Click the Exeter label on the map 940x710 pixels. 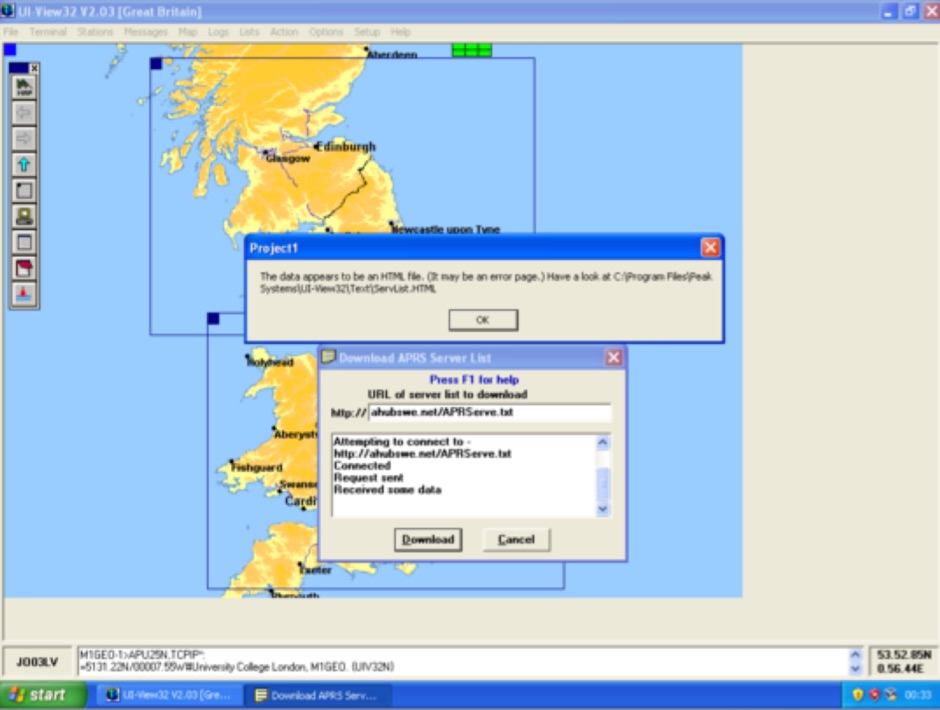pyautogui.click(x=315, y=570)
